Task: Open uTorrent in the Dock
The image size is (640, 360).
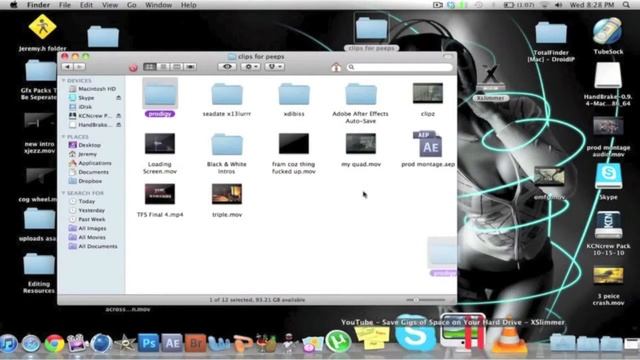Action: coord(338,341)
